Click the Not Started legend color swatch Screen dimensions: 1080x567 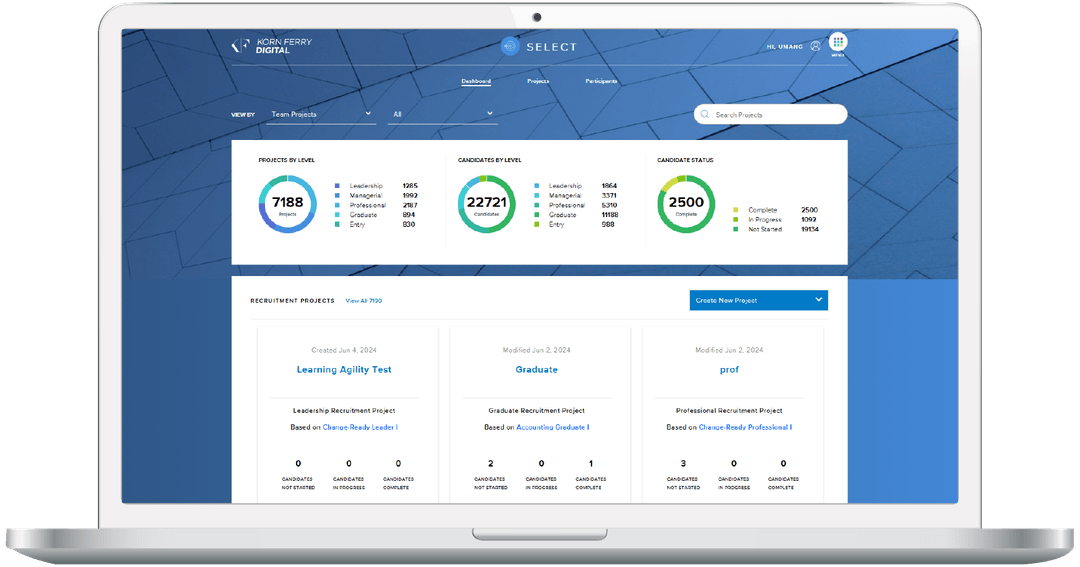(736, 229)
